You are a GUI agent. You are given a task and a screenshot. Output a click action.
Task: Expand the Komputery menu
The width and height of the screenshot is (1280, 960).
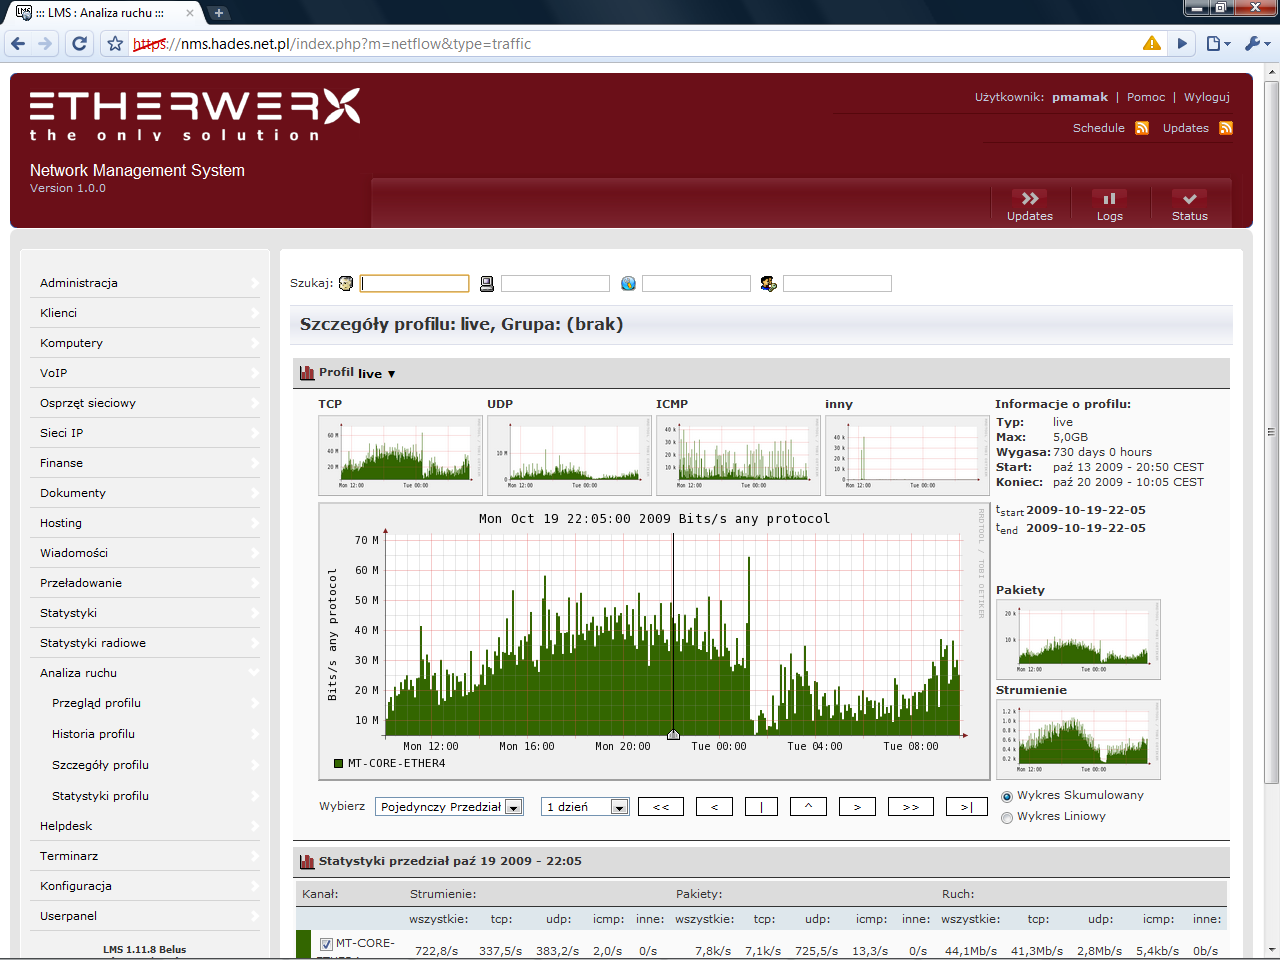145,343
